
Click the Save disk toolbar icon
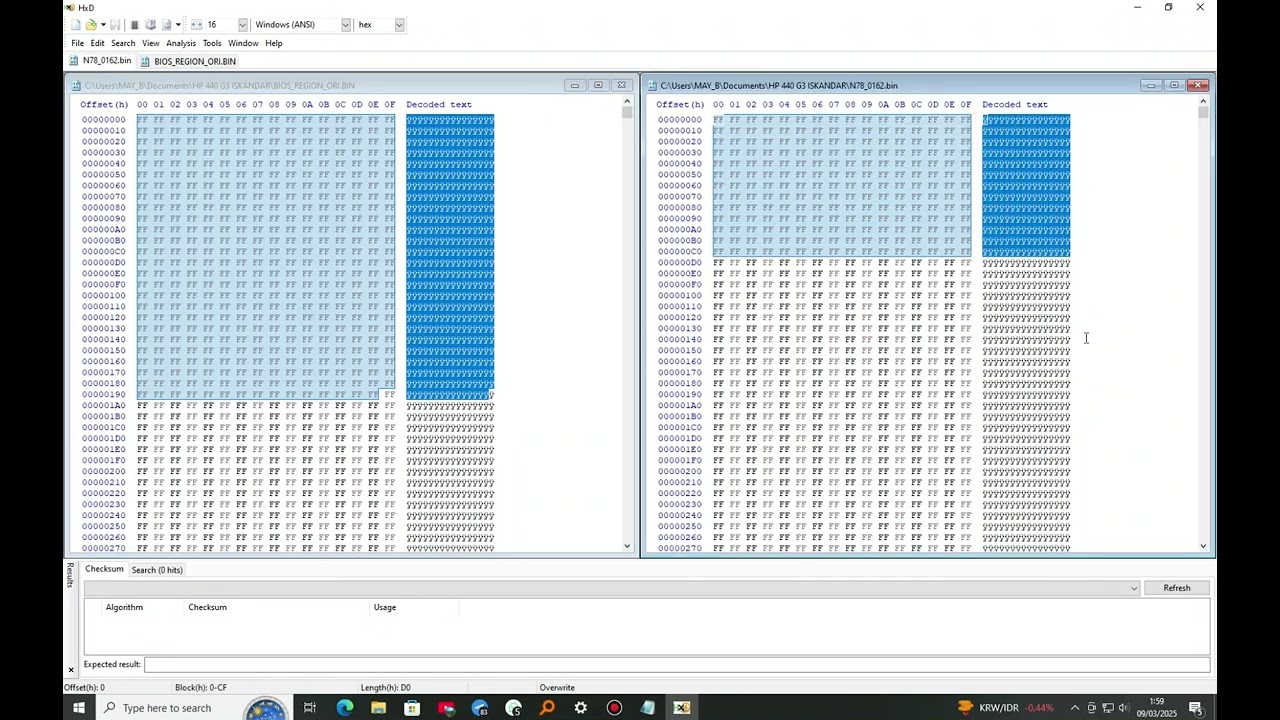click(115, 25)
